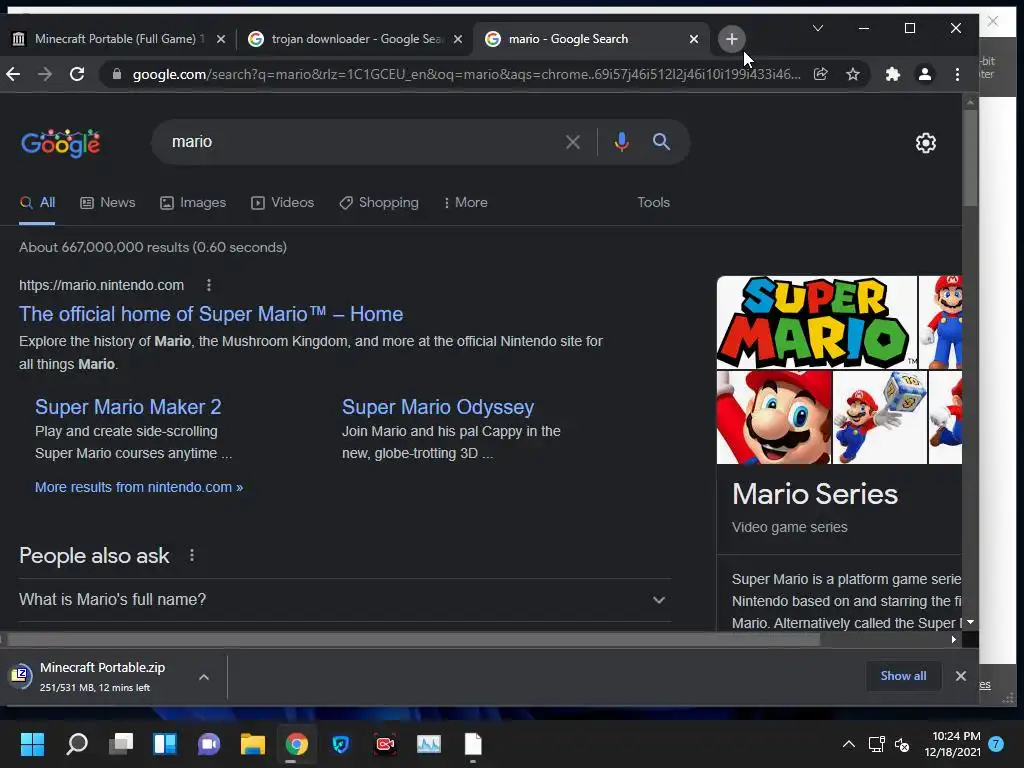Open notification center badge
This screenshot has width=1024, height=768.
click(x=995, y=744)
